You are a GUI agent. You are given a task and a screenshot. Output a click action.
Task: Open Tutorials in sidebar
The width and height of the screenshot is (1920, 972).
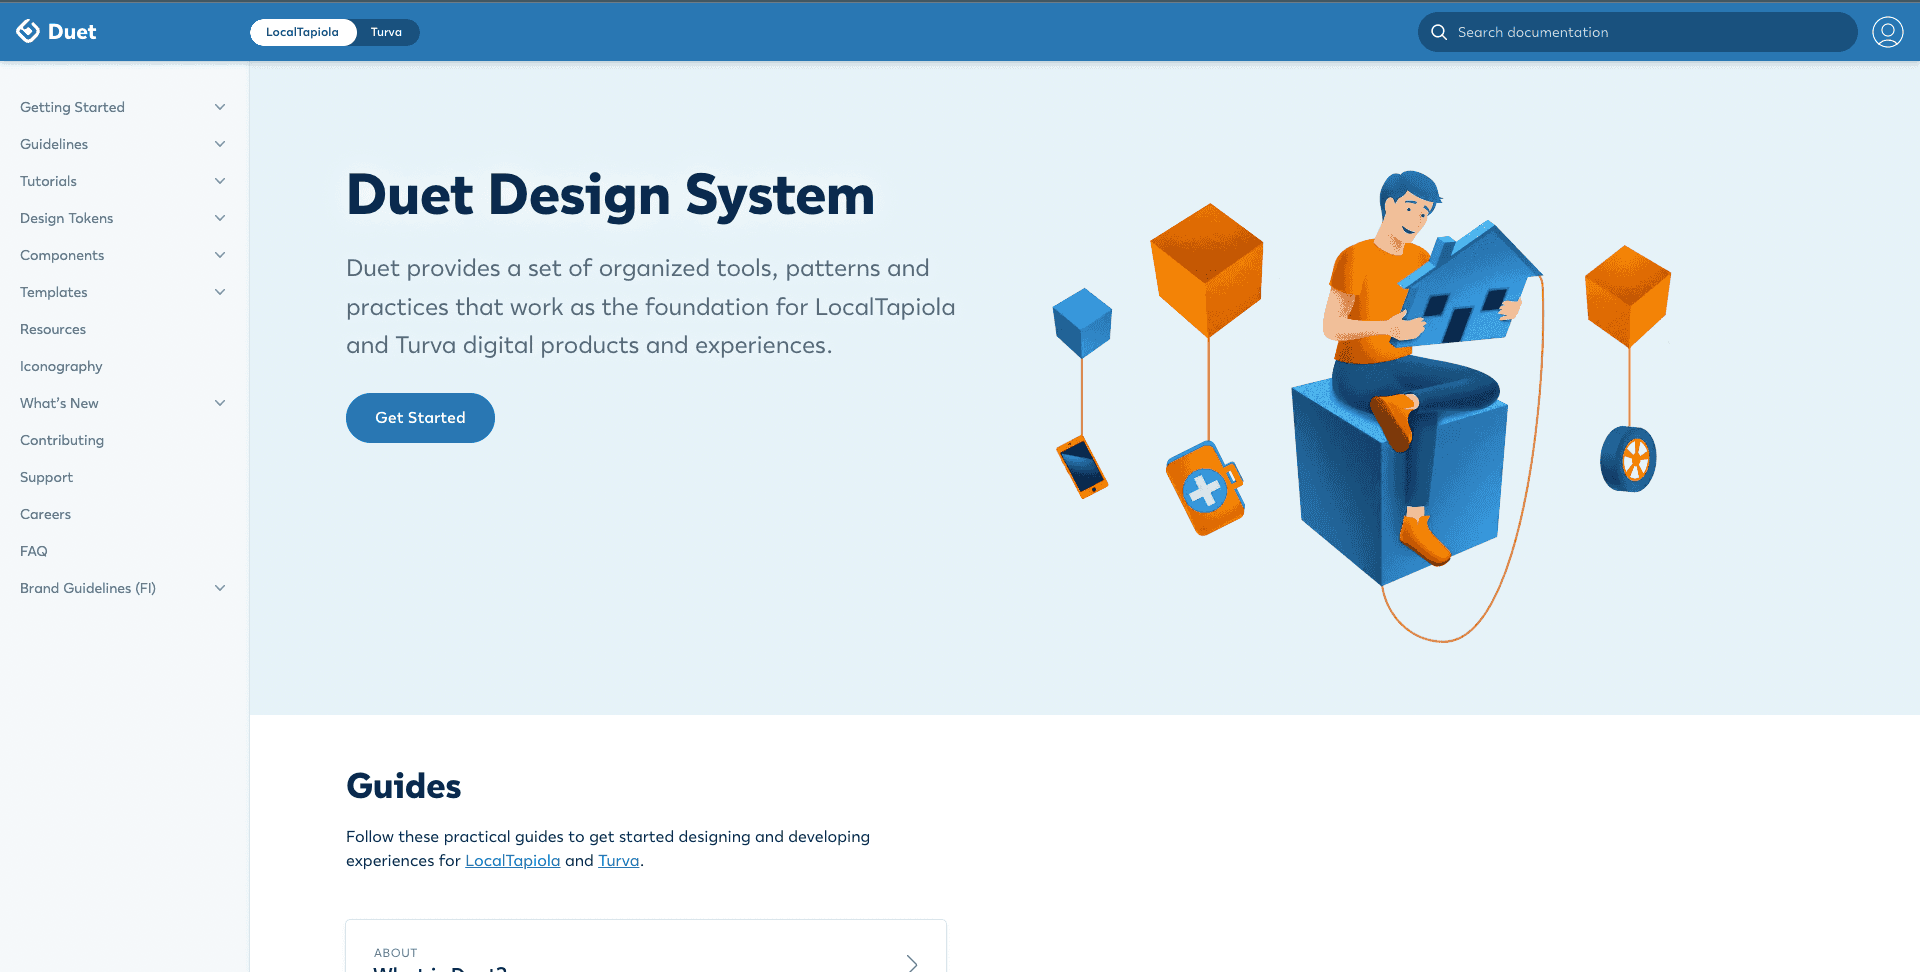point(48,181)
